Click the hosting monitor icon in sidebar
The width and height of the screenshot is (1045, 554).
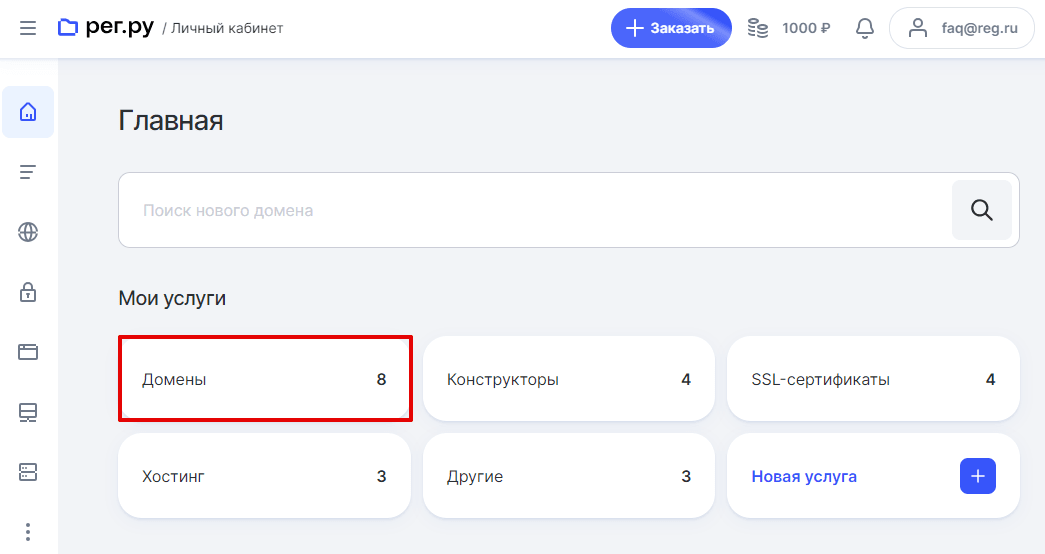tap(28, 412)
